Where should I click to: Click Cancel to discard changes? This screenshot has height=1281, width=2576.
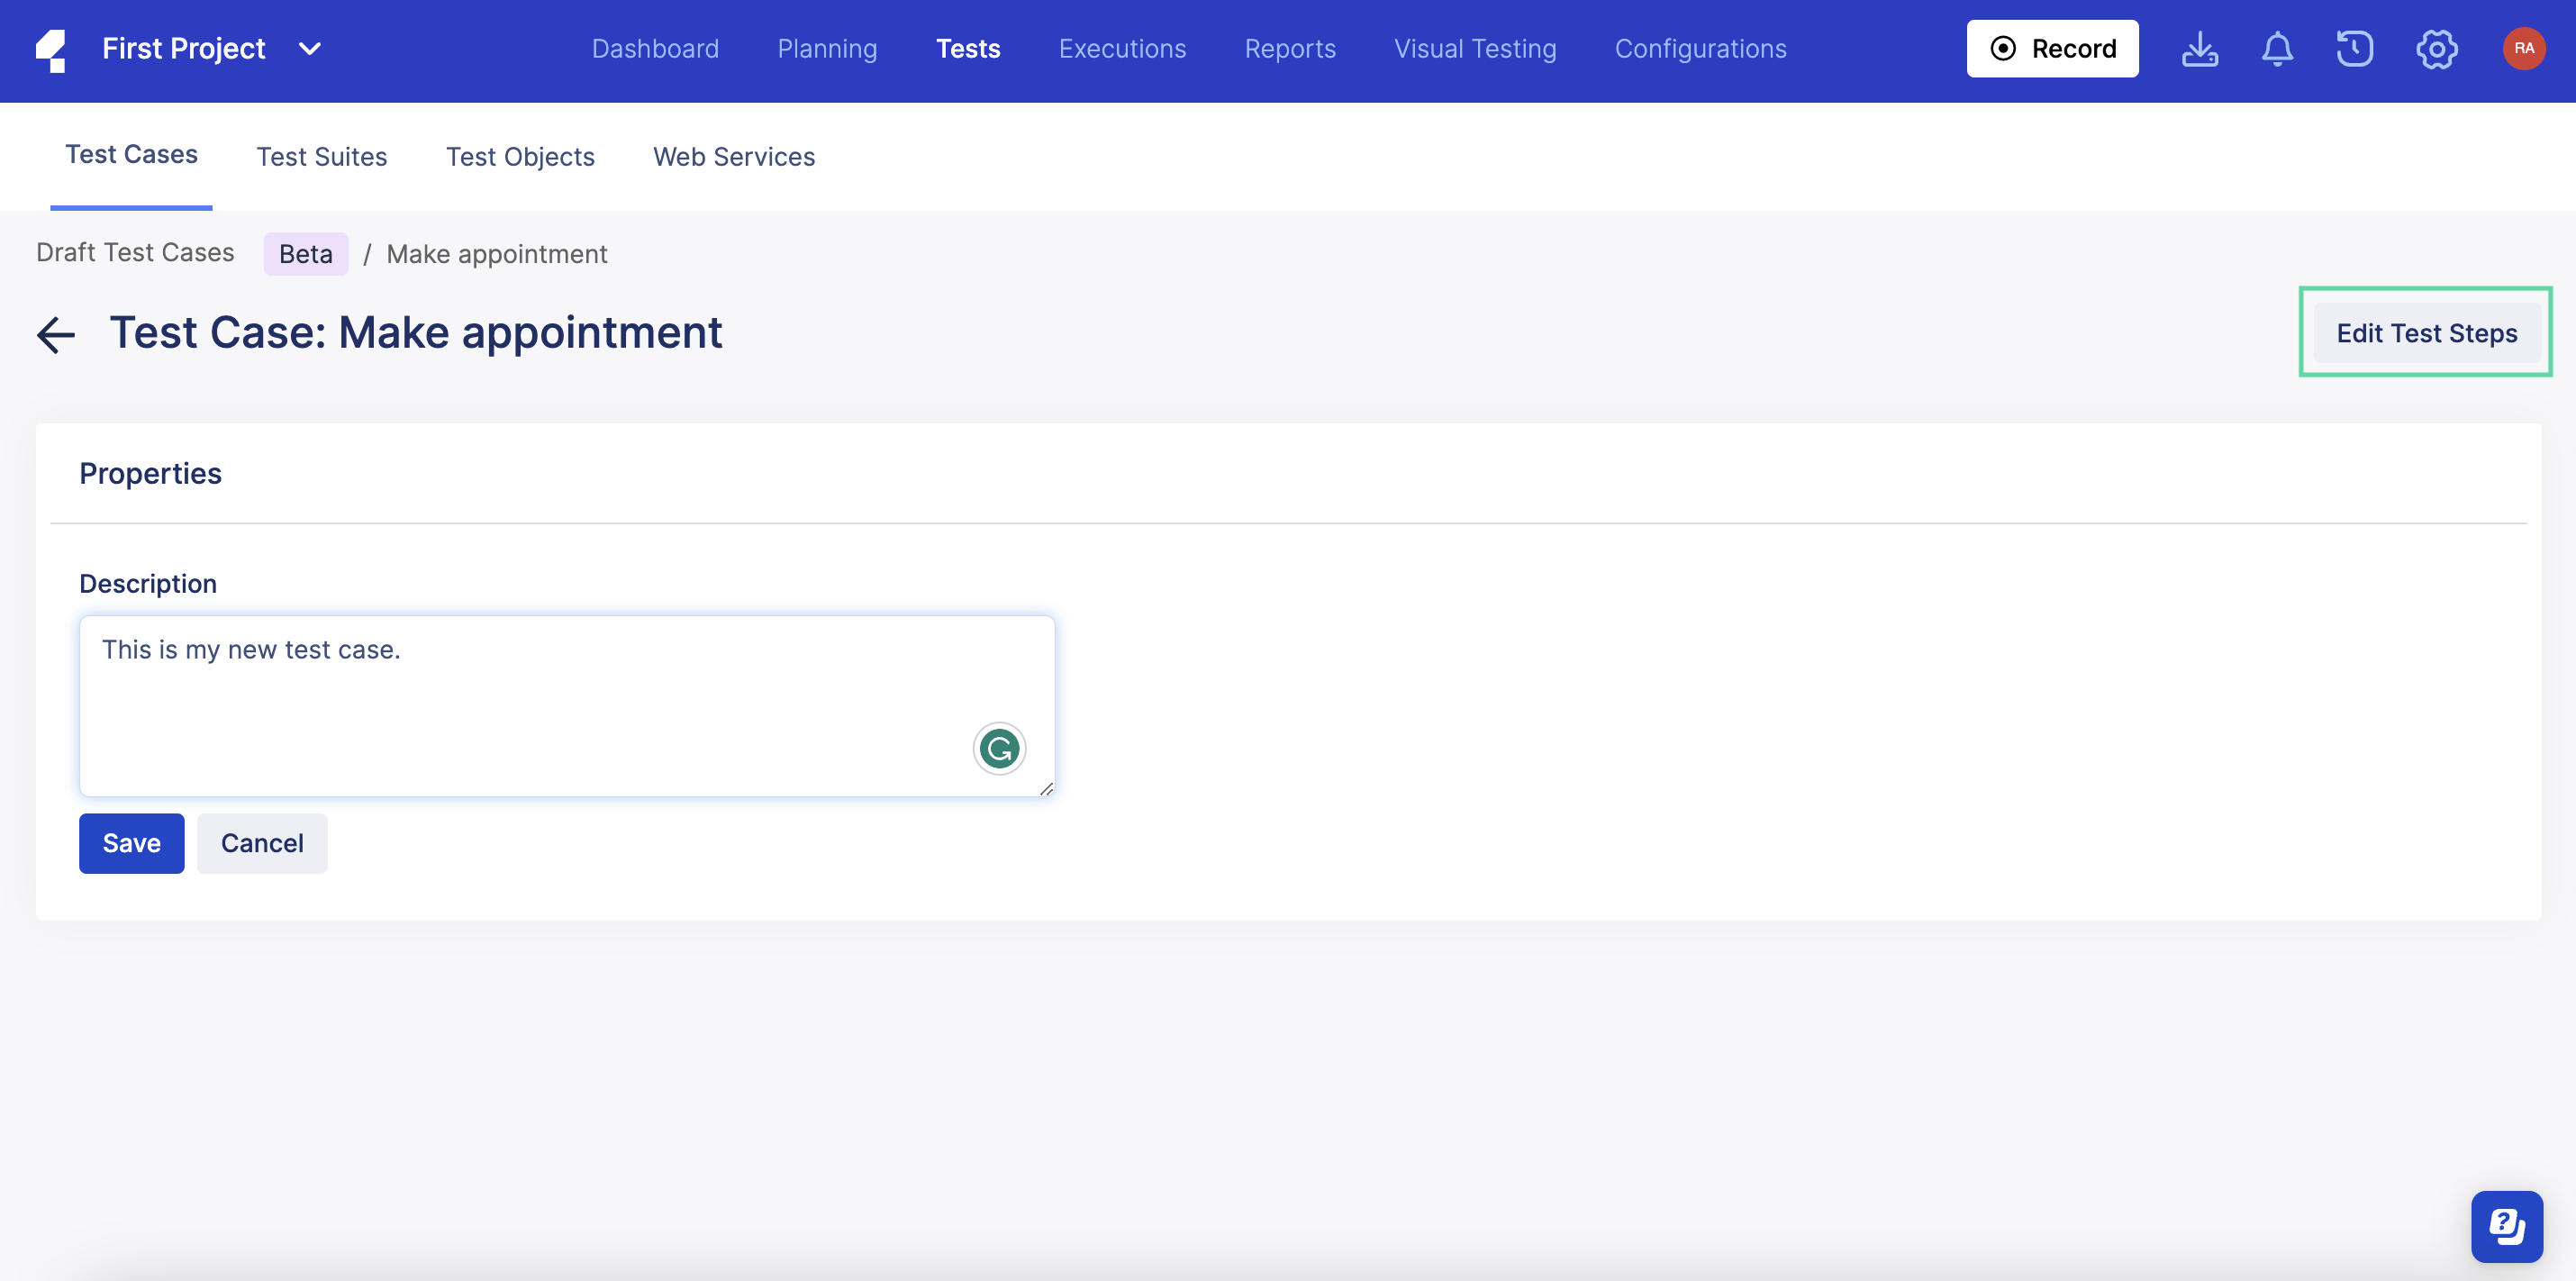263,842
